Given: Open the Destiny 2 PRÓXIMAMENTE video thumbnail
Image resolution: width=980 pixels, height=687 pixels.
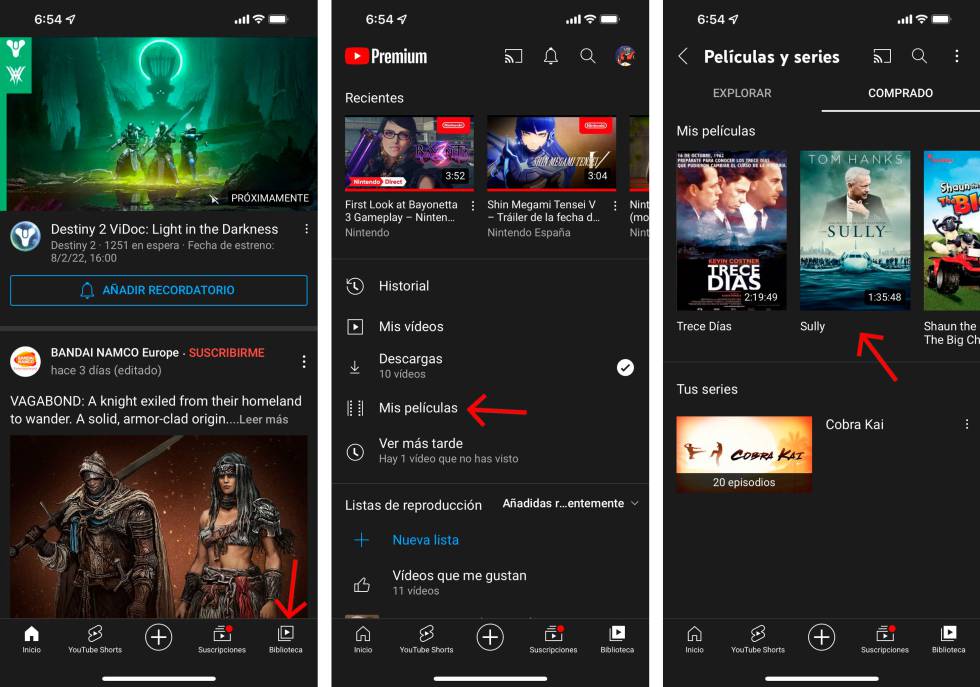Looking at the screenshot, I should [159, 124].
